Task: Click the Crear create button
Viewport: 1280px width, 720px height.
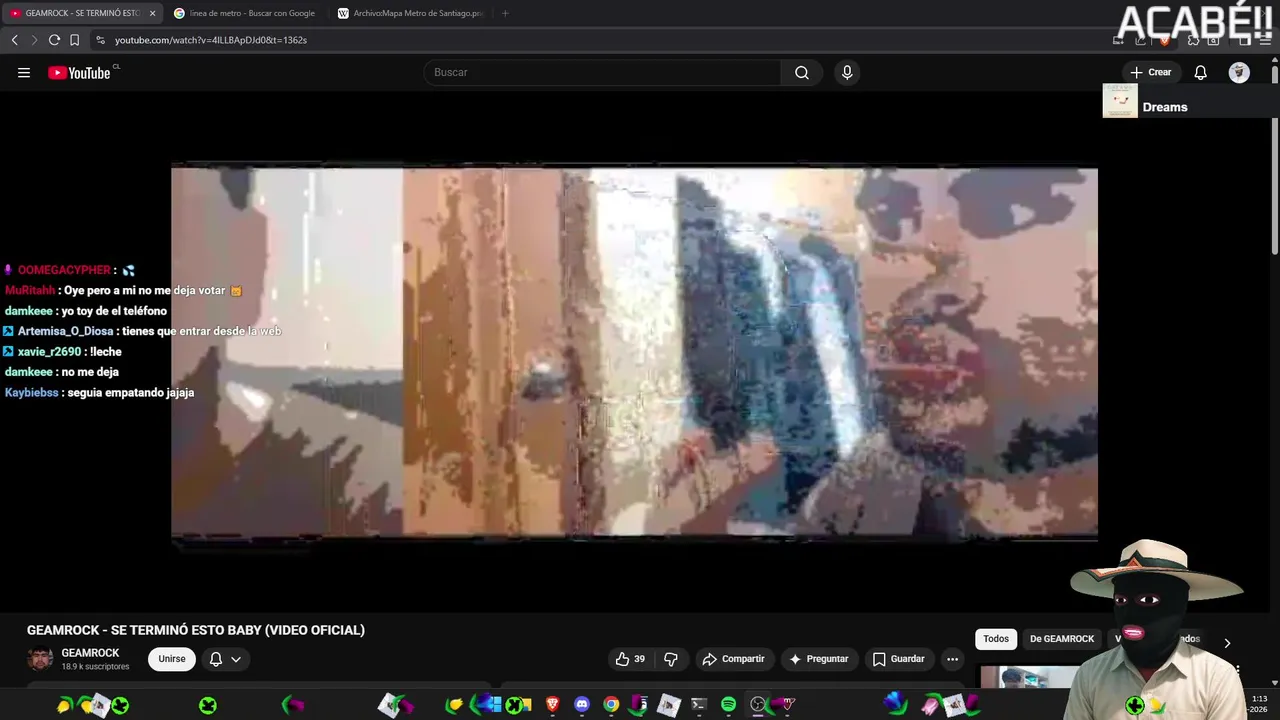Action: tap(1150, 72)
